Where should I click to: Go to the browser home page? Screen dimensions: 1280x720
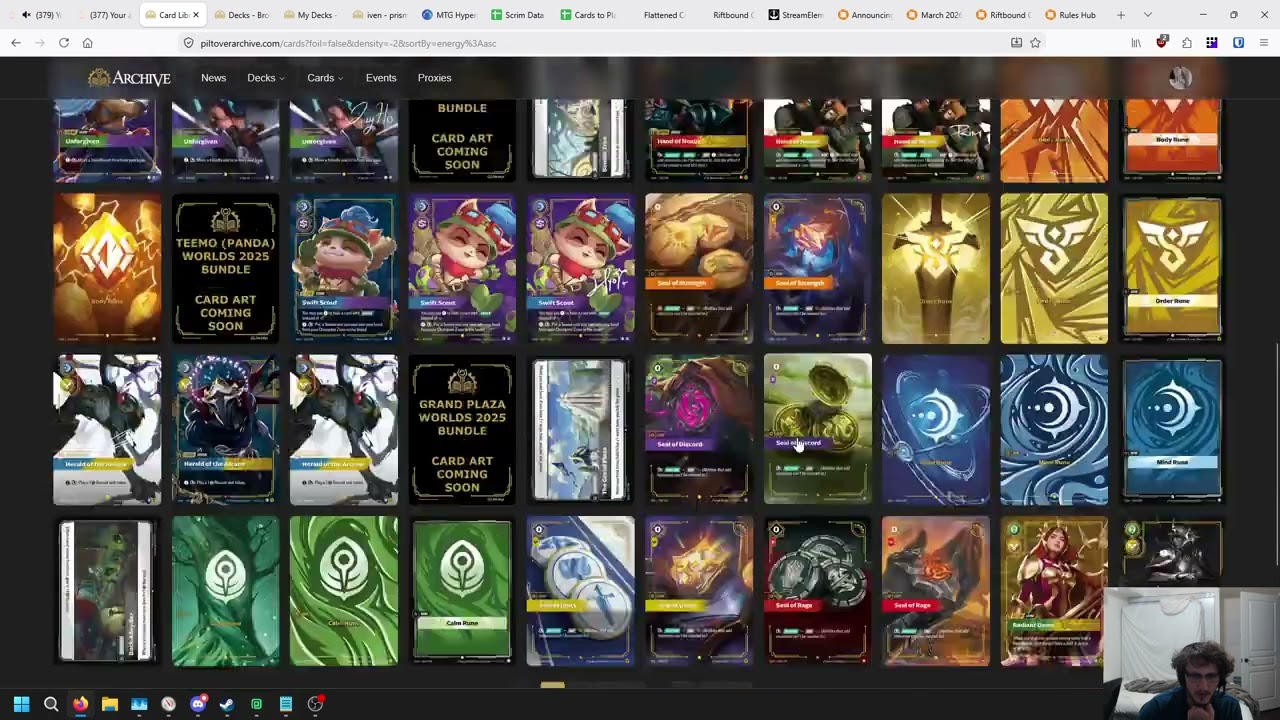(88, 43)
